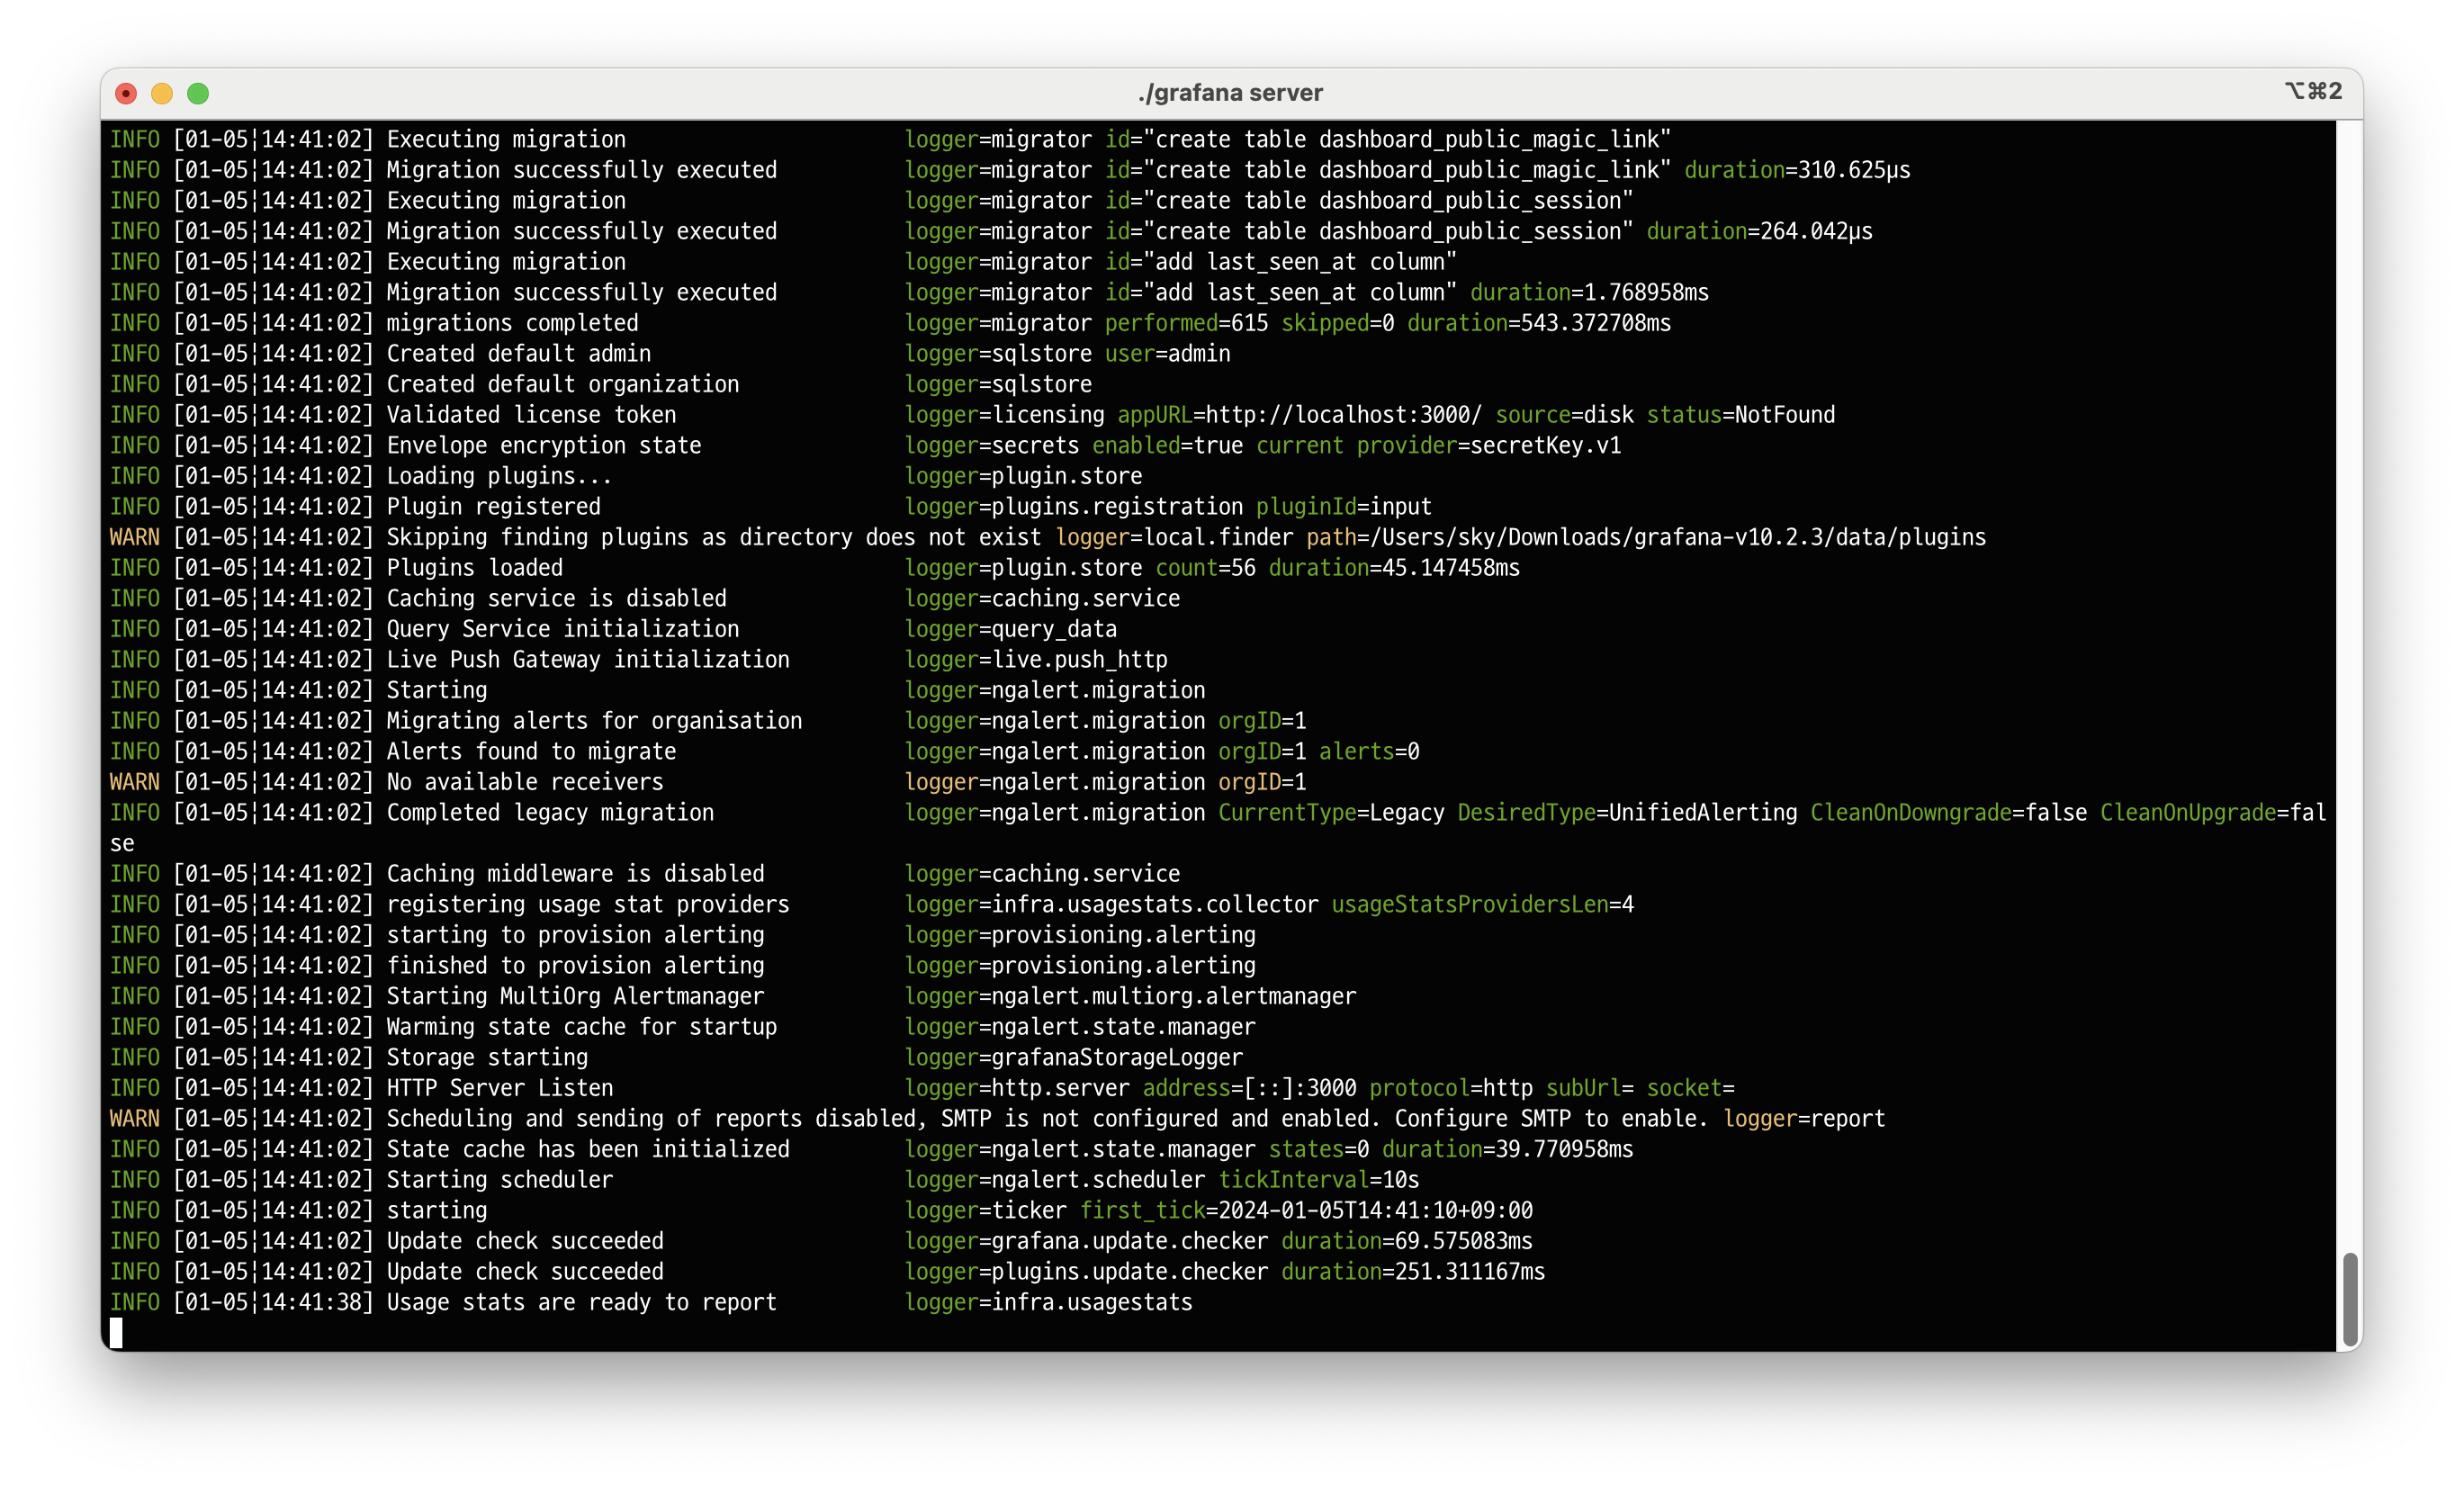Click the ./grafana server window title
Image resolution: width=2464 pixels, height=1485 pixels.
pyautogui.click(x=1230, y=93)
